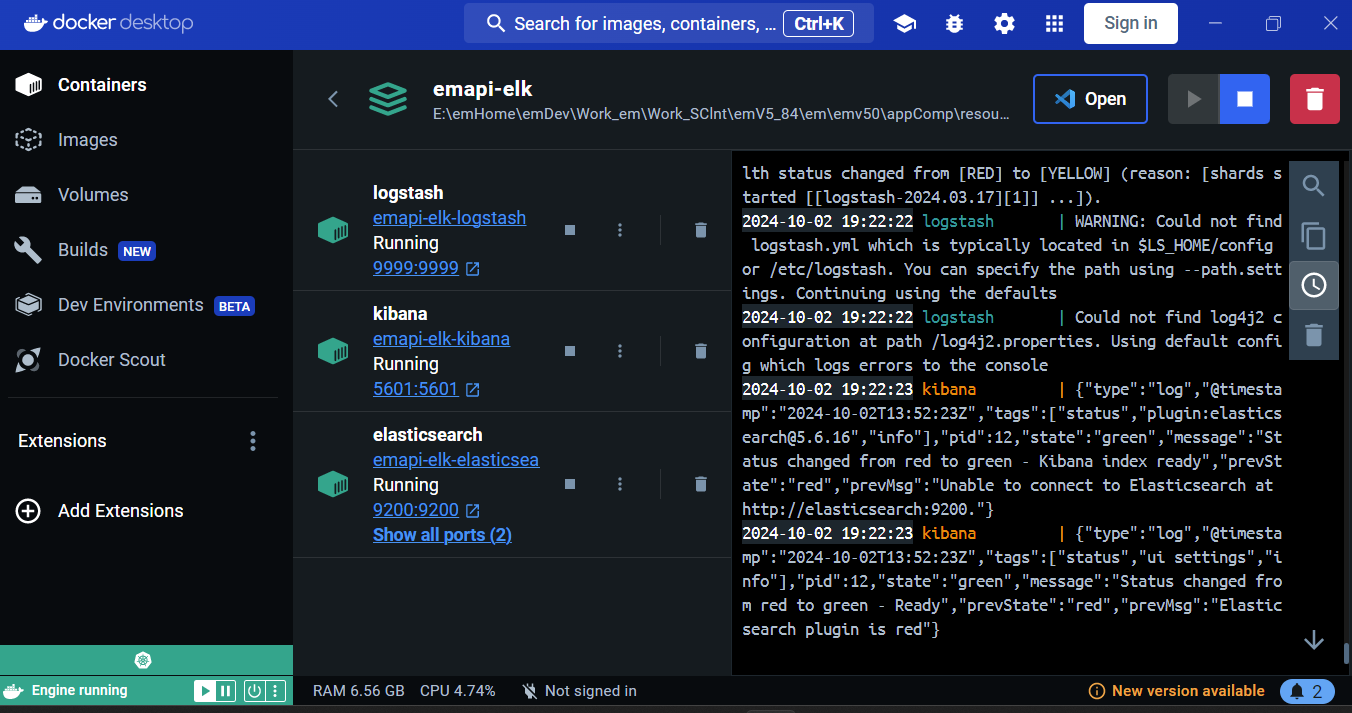Open the Extensions three-dot menu
Viewport: 1352px width, 713px height.
click(x=253, y=441)
